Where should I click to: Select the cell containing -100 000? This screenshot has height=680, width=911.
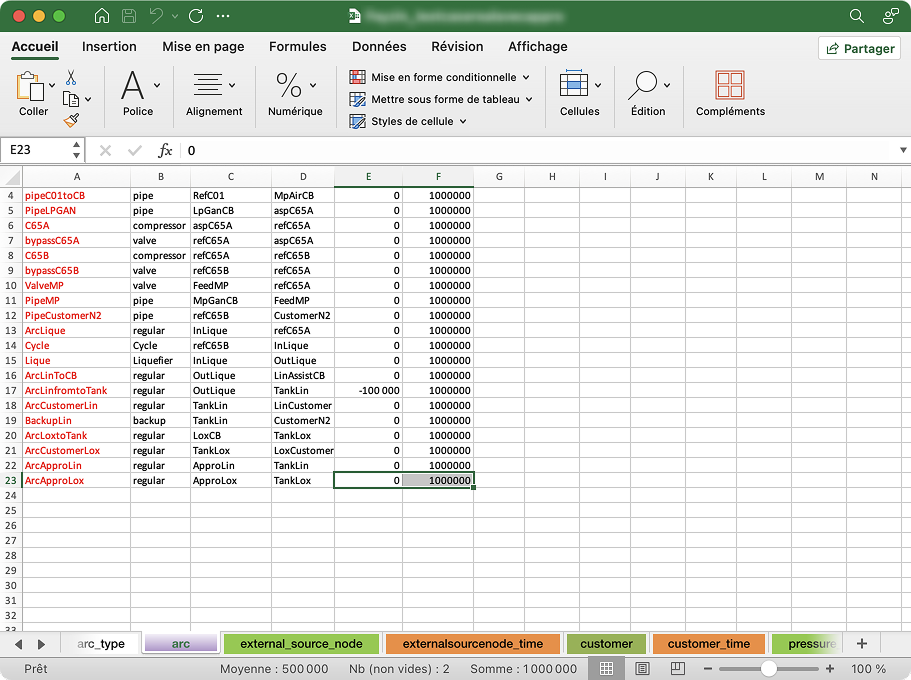click(368, 391)
